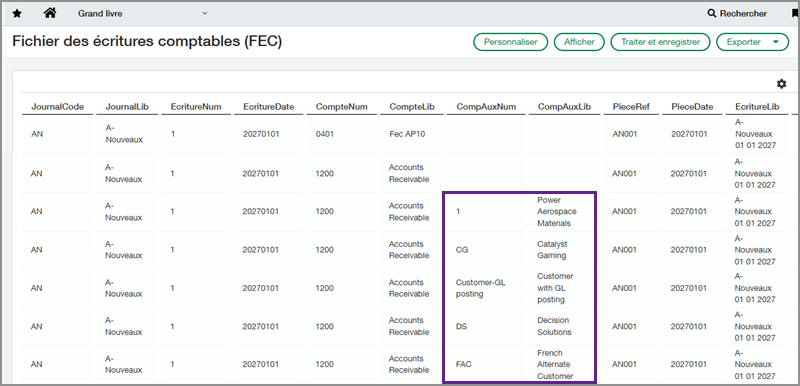800x386 pixels.
Task: Select the DS auxiliary number cell
Action: point(461,326)
